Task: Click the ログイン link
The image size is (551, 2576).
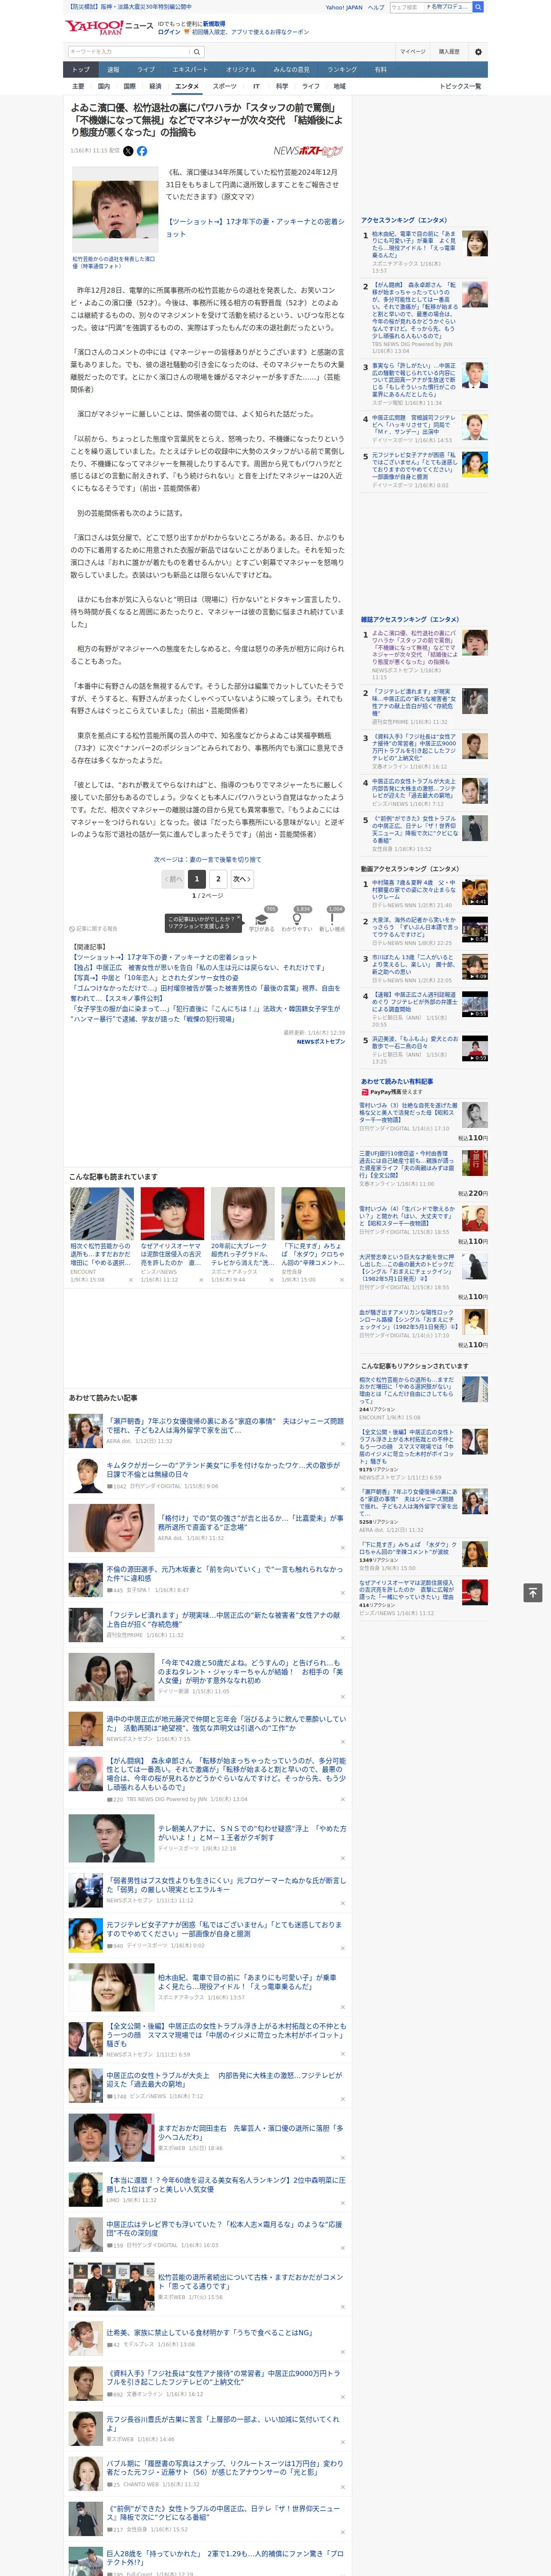Action: coord(169,32)
